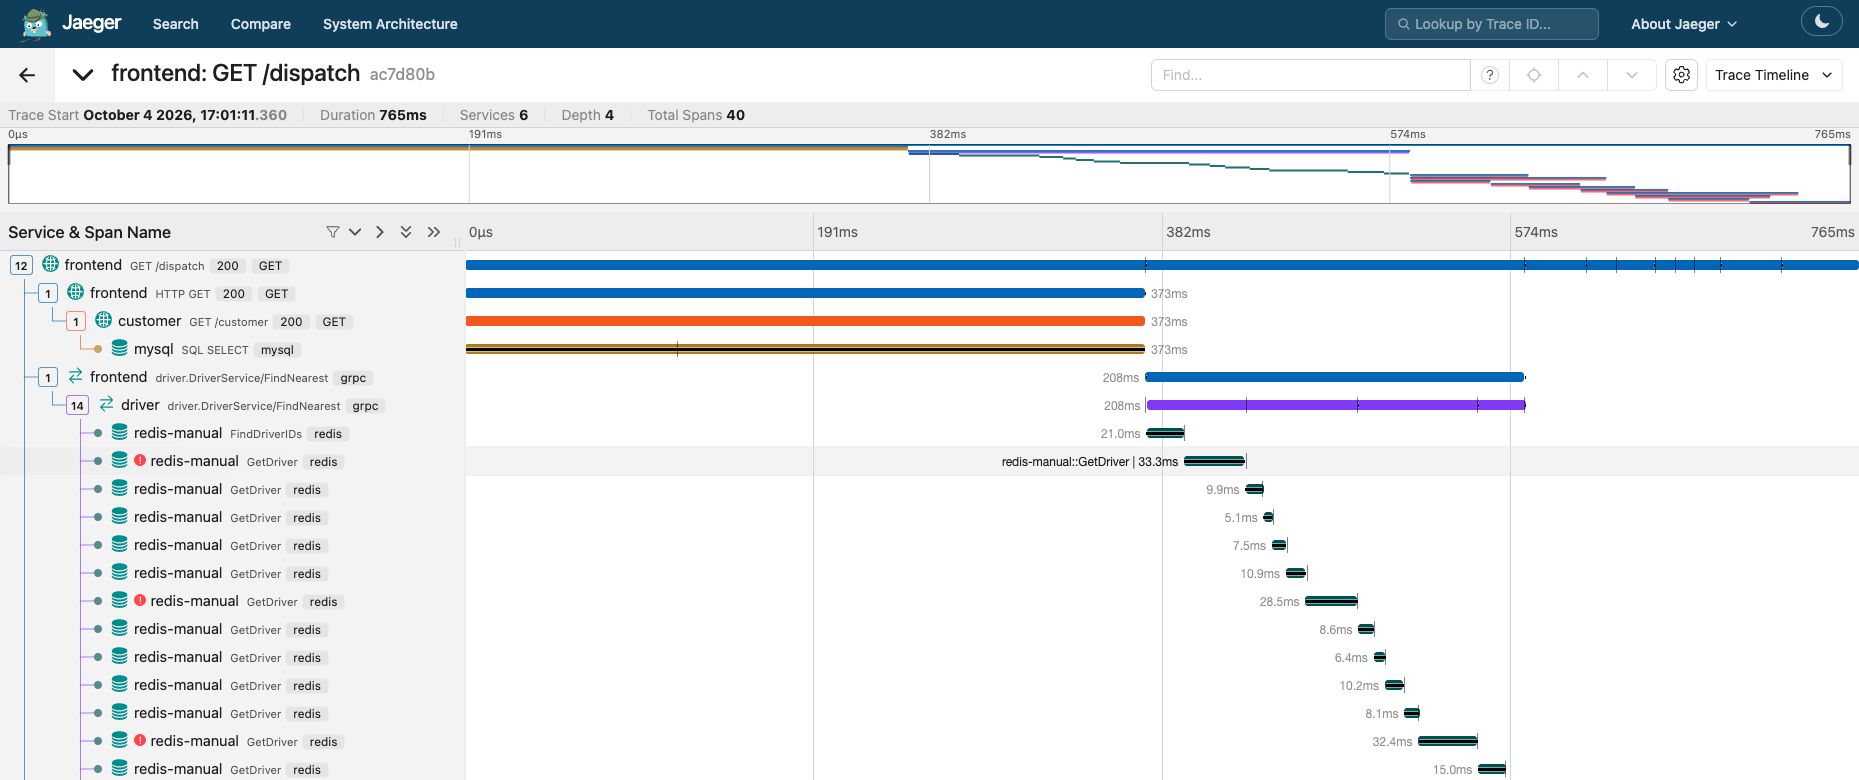Click the purple driver span bar
This screenshot has width=1859, height=780.
tap(1335, 405)
